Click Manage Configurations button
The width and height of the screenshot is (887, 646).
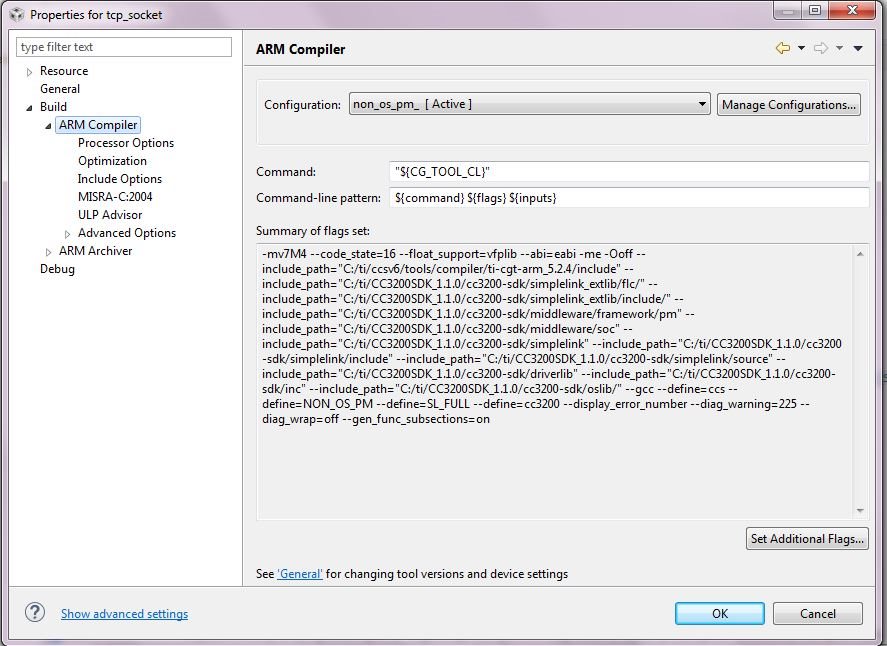tap(789, 105)
